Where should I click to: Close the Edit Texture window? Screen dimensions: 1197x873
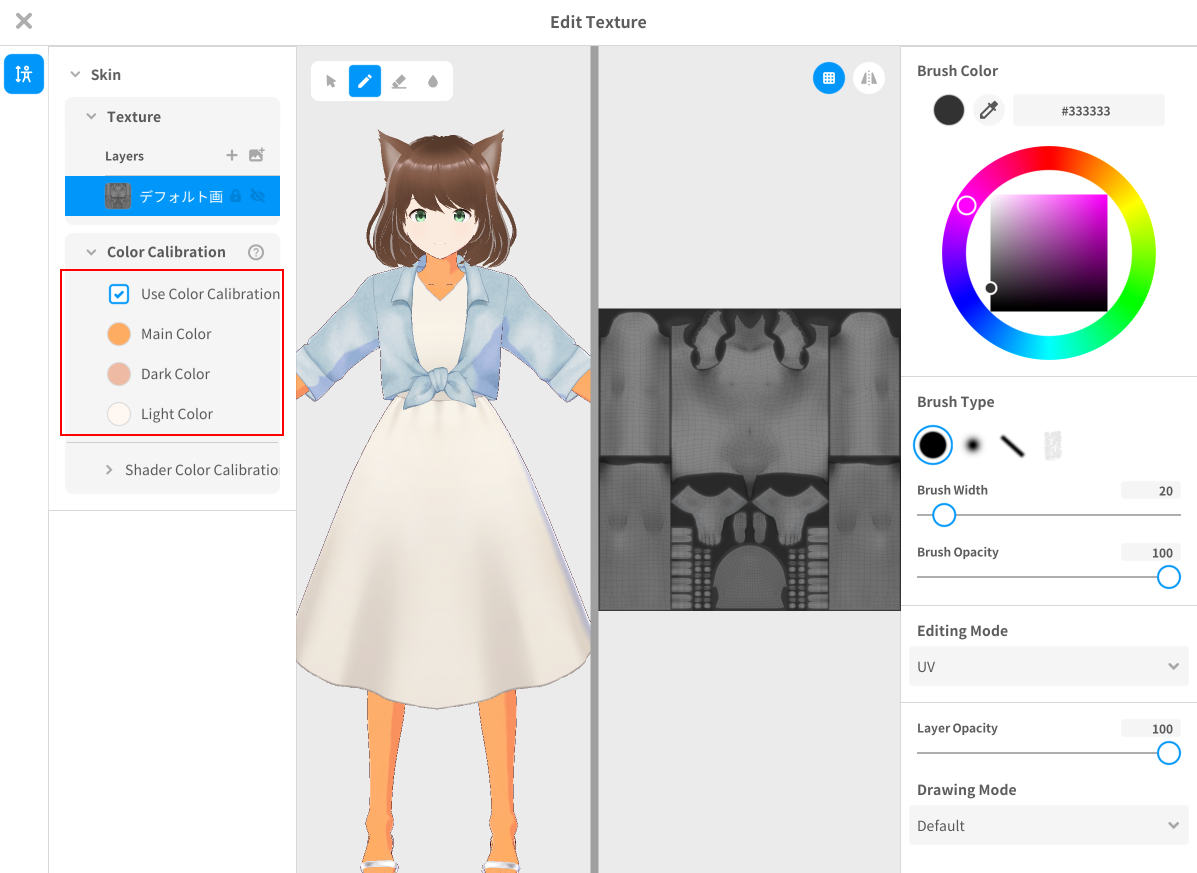(x=24, y=21)
